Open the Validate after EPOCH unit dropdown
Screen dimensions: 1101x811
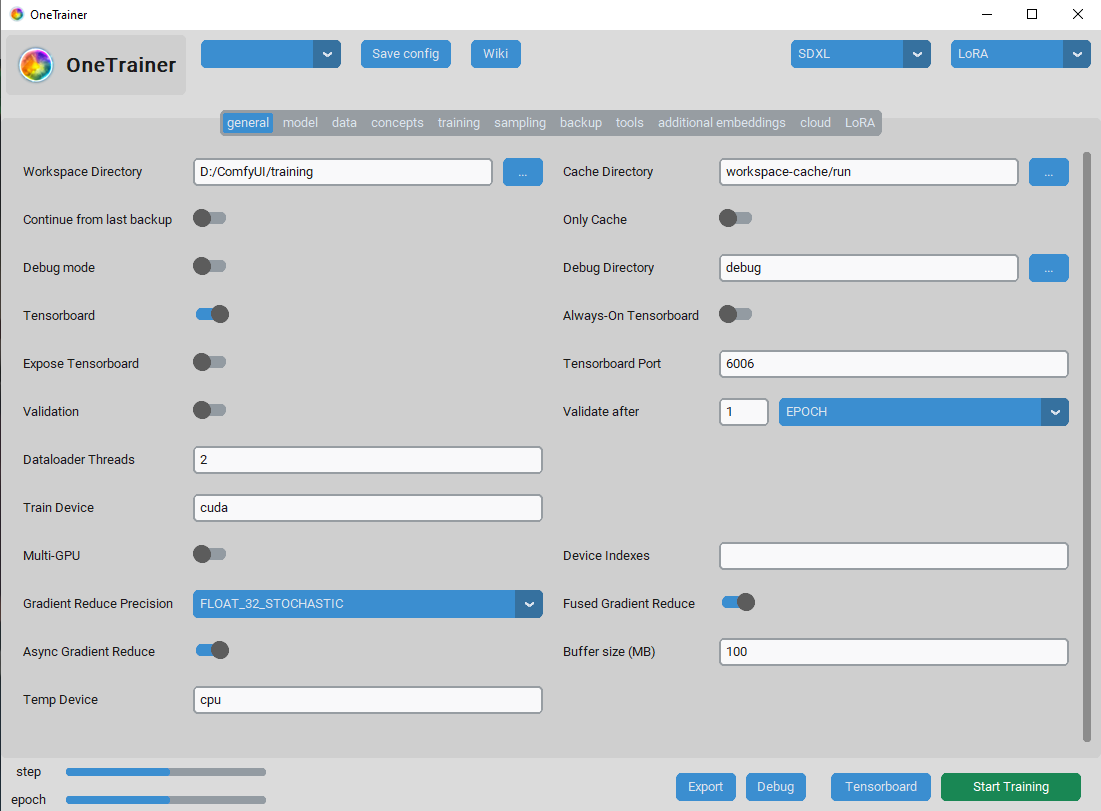[x=924, y=412]
